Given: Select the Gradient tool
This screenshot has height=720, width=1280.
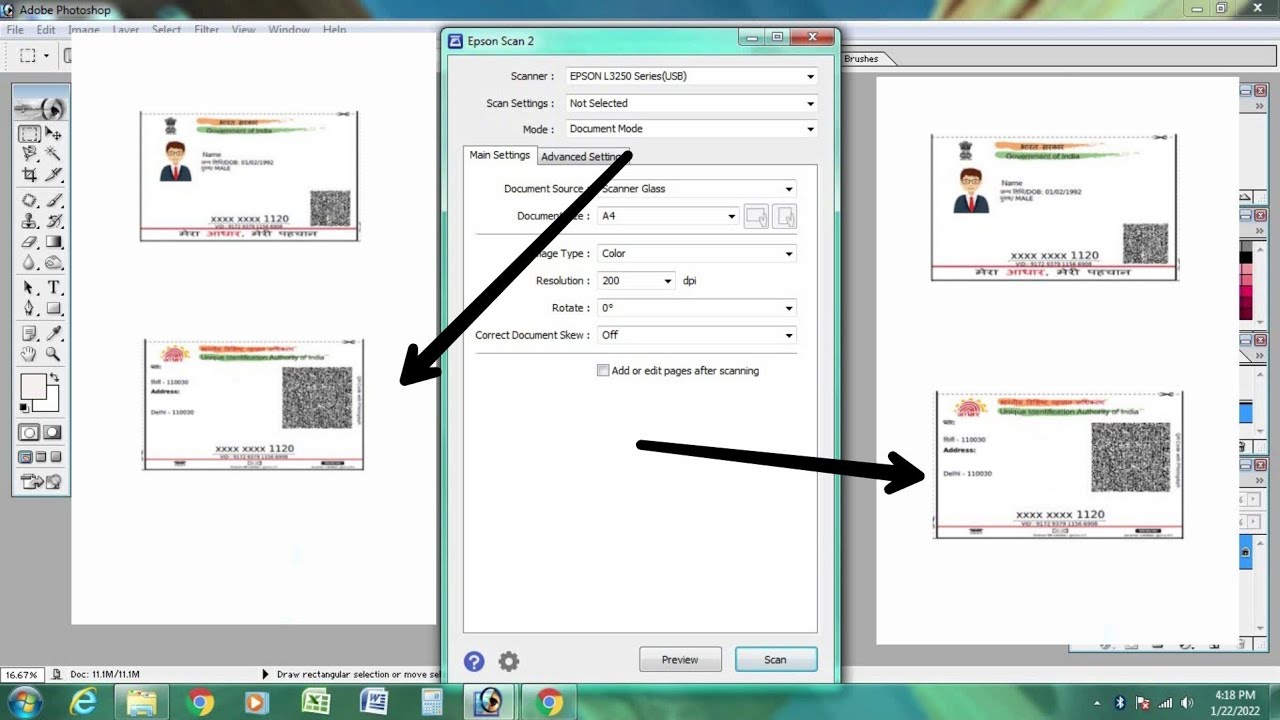Looking at the screenshot, I should pyautogui.click(x=53, y=242).
